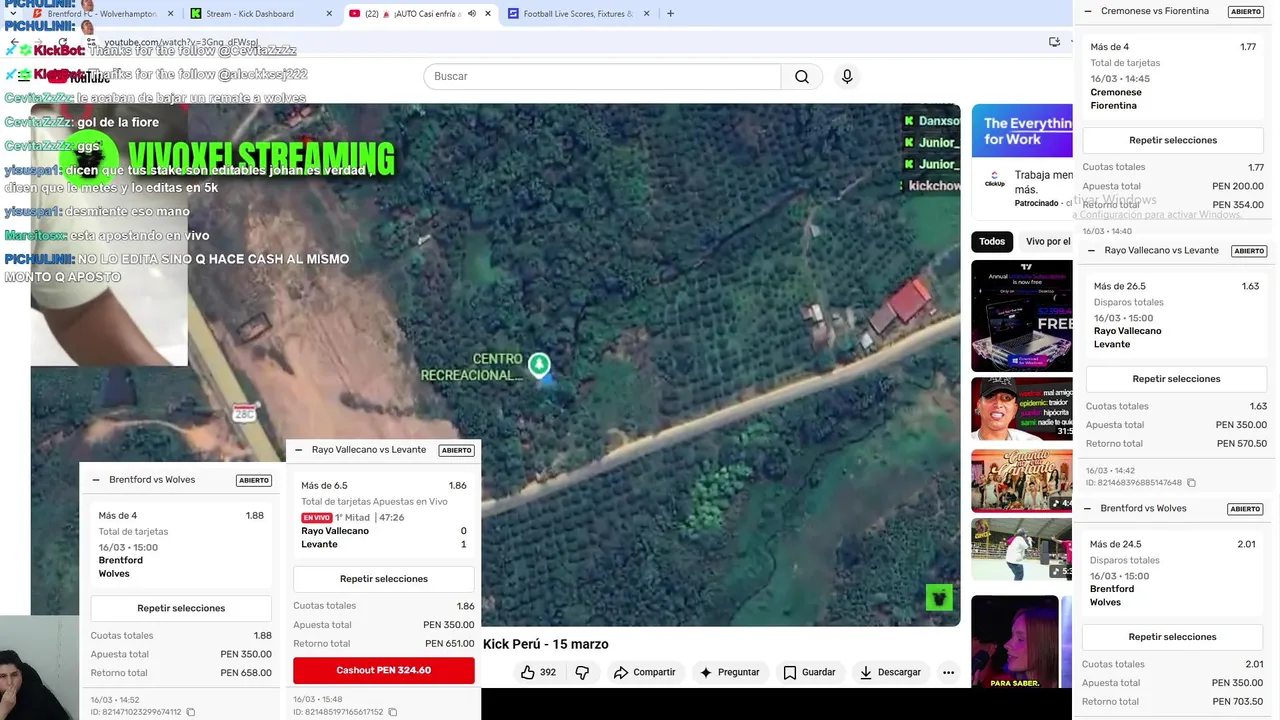Close the Stream - Kick Dashboard tab
This screenshot has height=720, width=1280.
click(329, 14)
